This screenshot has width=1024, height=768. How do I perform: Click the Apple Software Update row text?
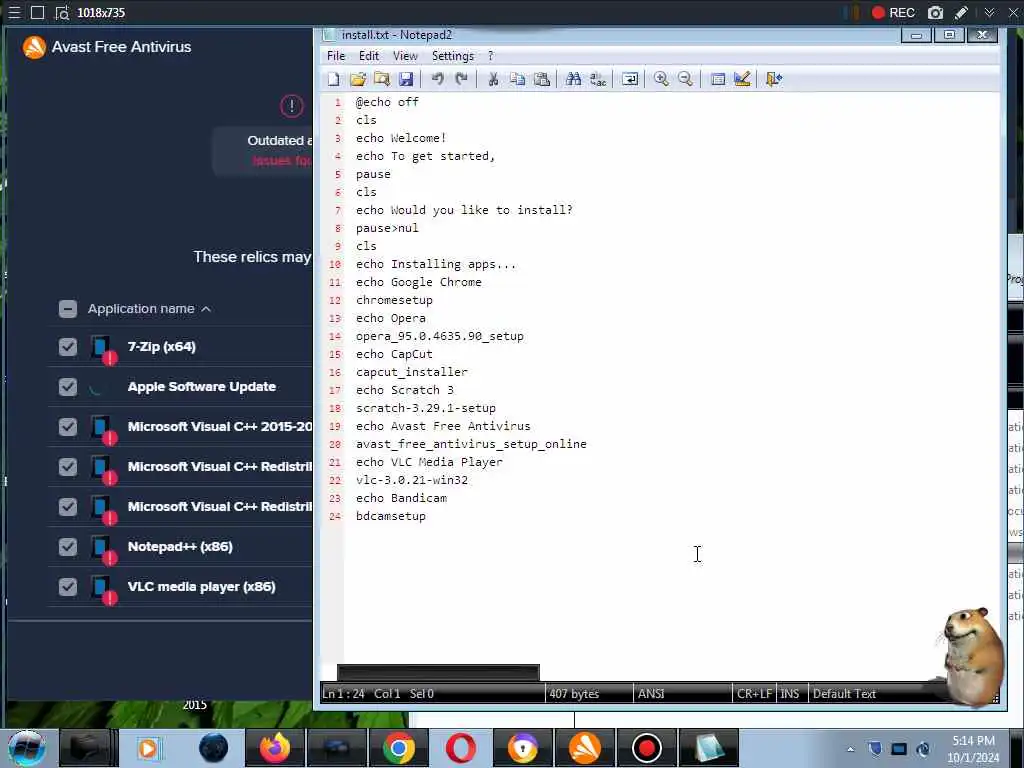(202, 387)
